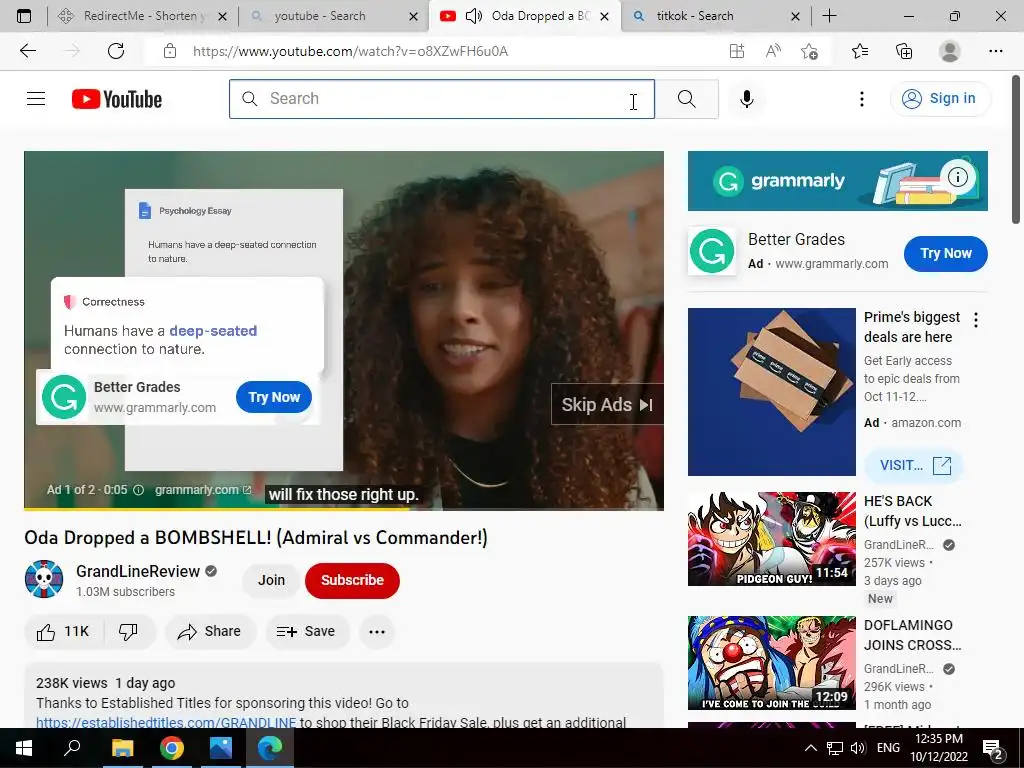Click Try Now beside Better Grades sidebar
Viewport: 1024px width, 768px height.
tap(945, 253)
